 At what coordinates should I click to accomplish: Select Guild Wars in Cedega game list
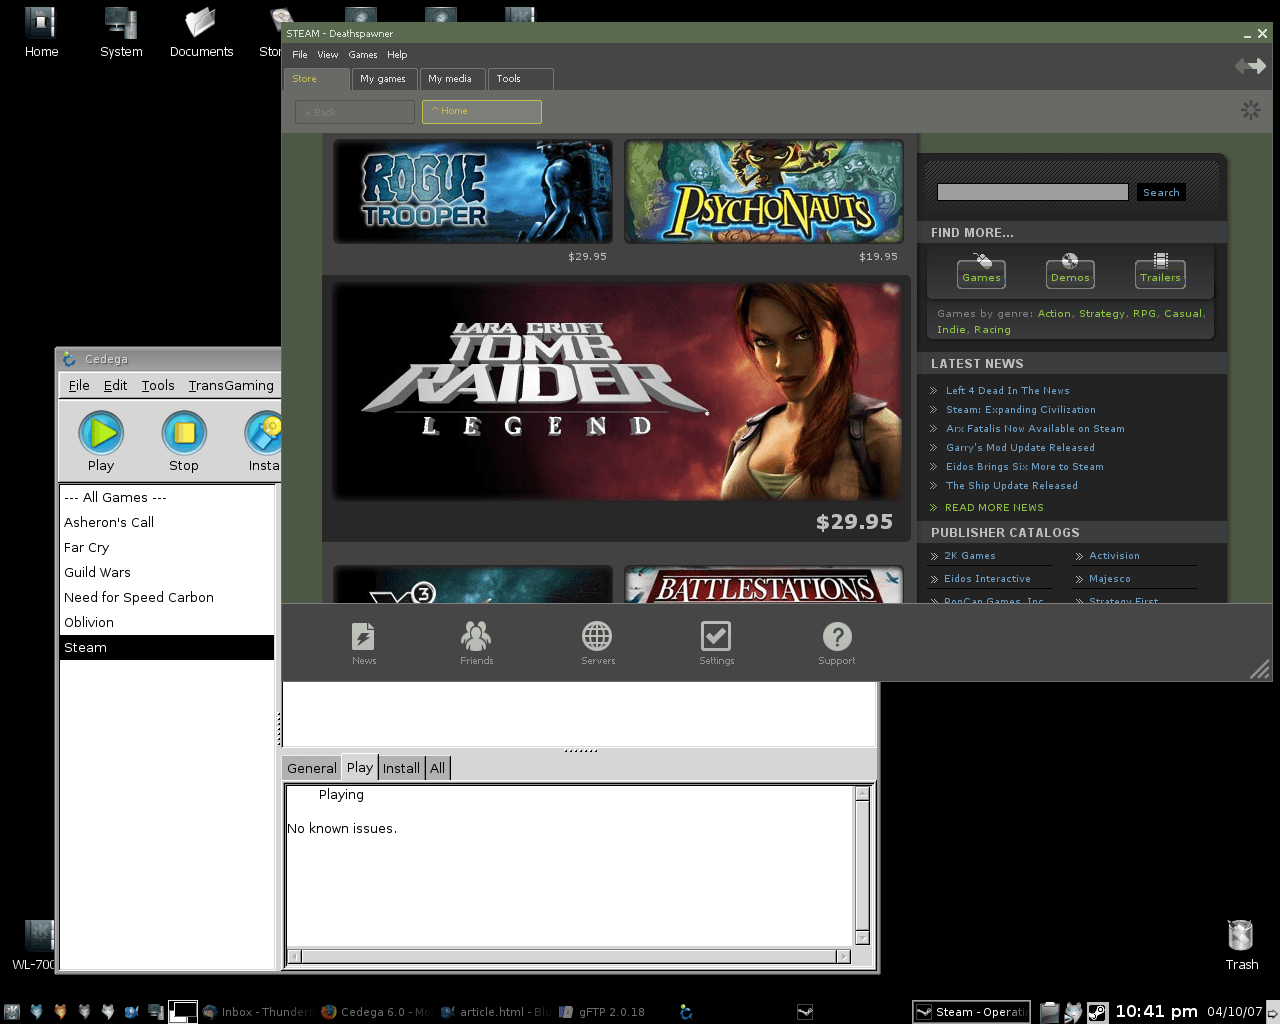[x=167, y=572]
